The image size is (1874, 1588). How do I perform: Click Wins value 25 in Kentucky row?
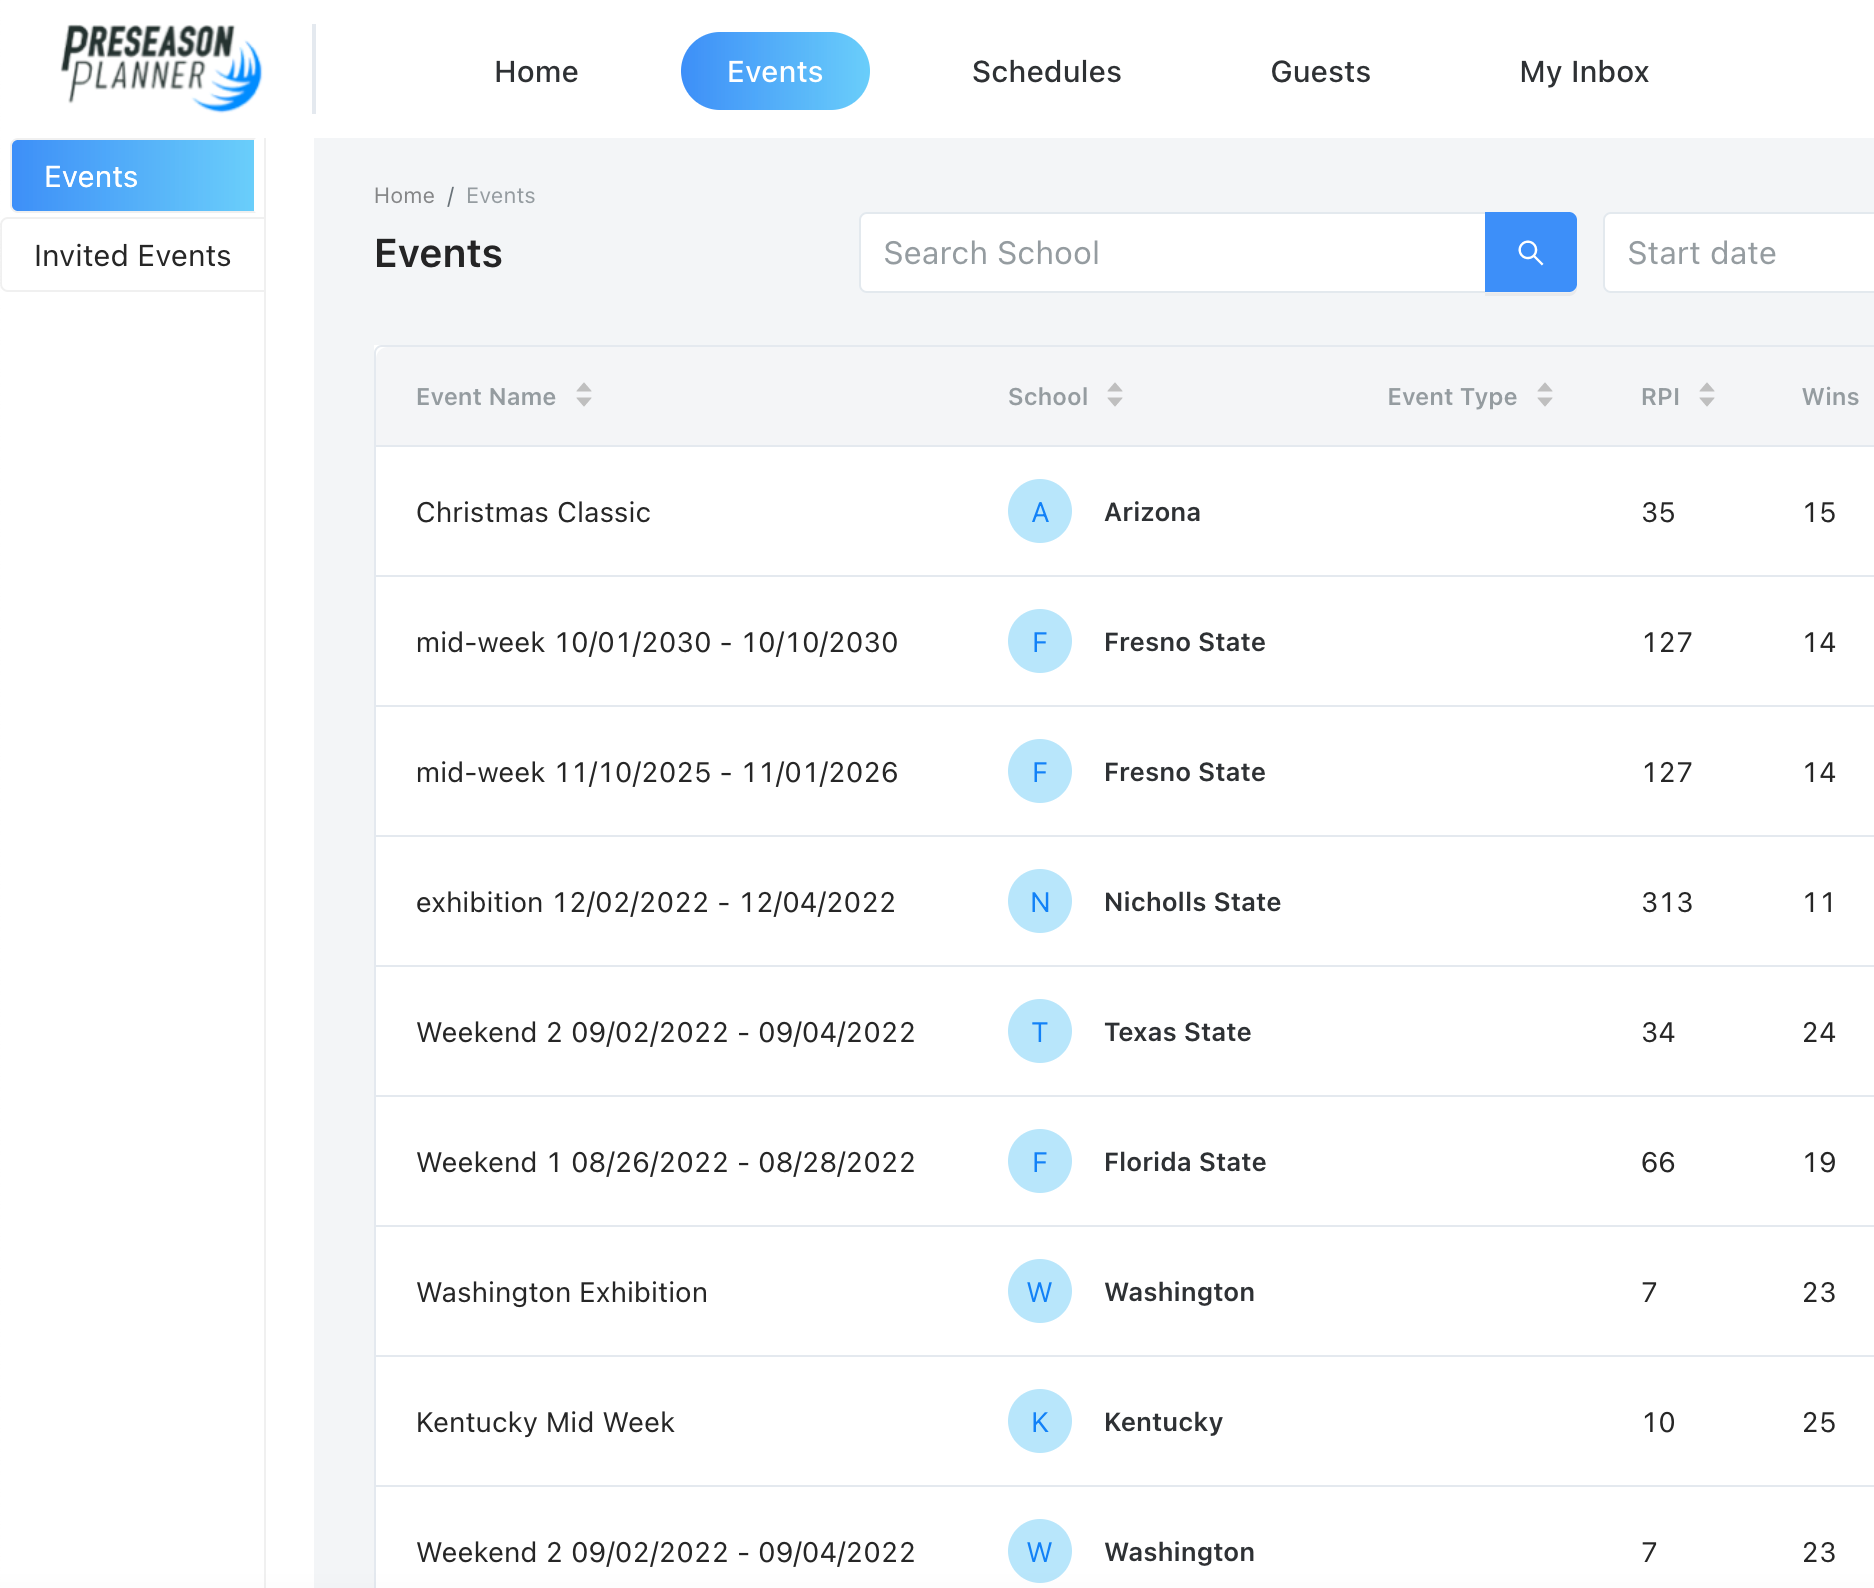pyautogui.click(x=1819, y=1422)
